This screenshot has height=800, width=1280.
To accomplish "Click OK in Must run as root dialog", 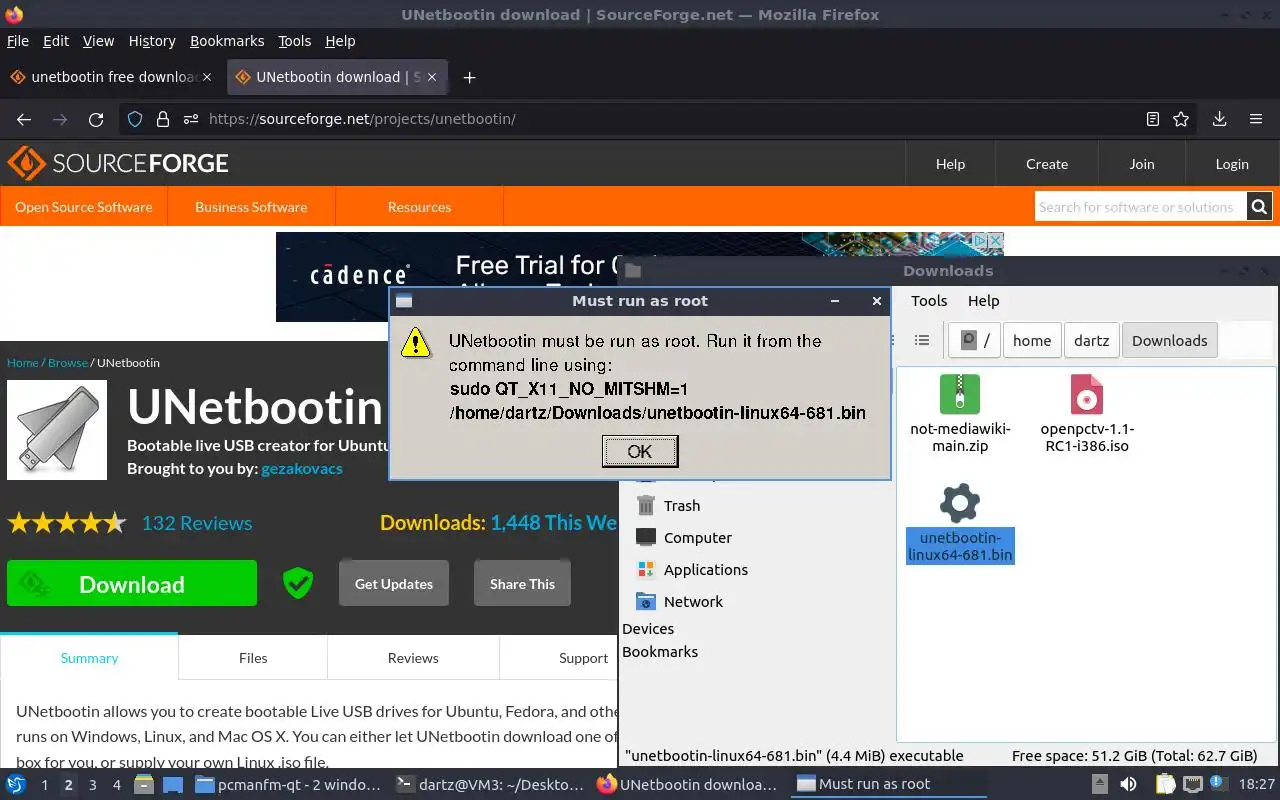I will 640,451.
